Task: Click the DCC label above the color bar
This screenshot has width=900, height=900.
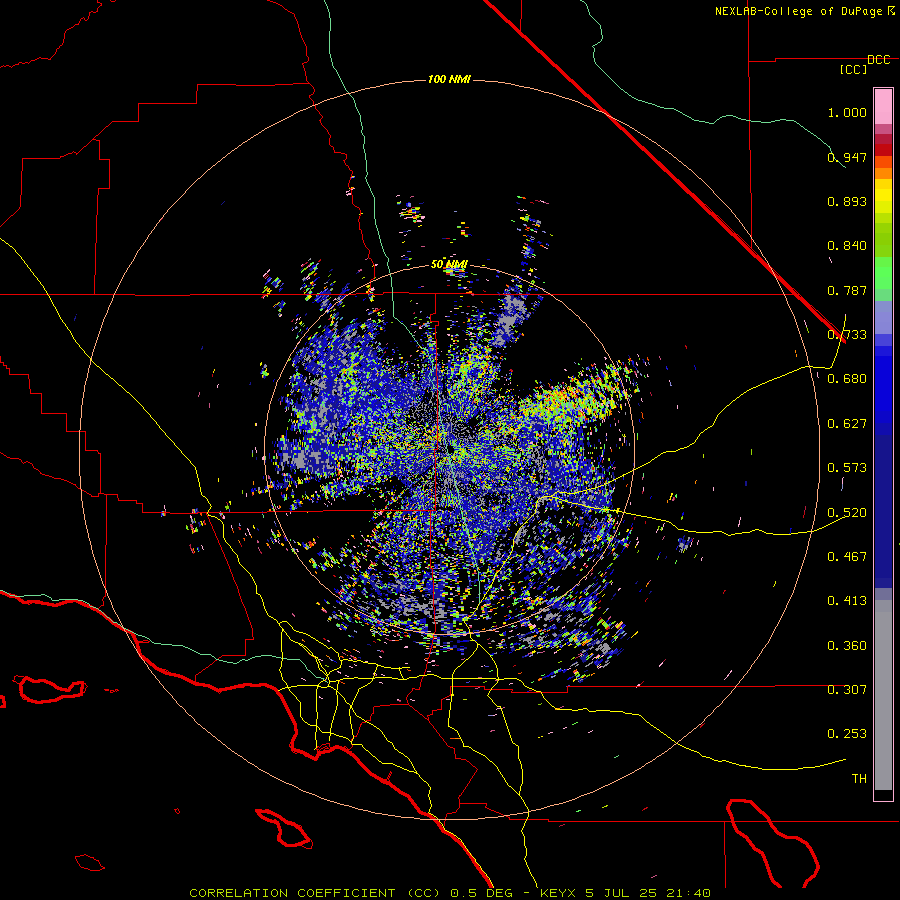Action: 878,60
